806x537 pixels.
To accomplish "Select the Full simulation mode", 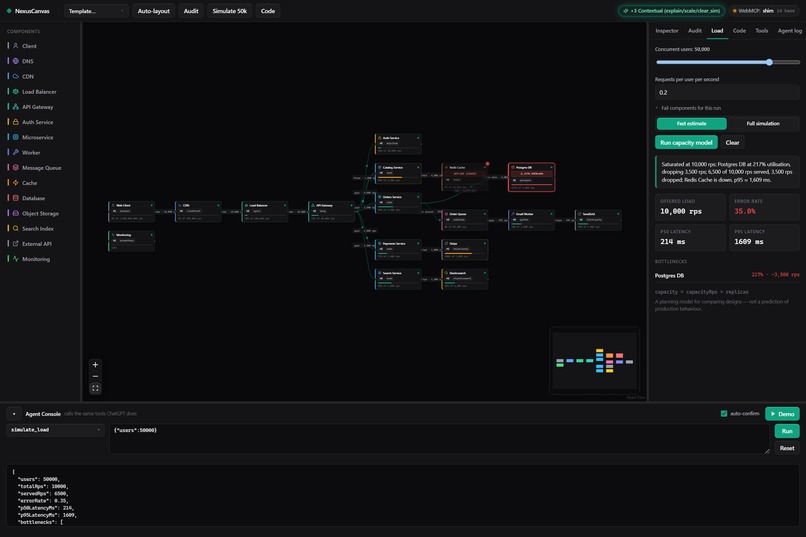I will pyautogui.click(x=763, y=123).
